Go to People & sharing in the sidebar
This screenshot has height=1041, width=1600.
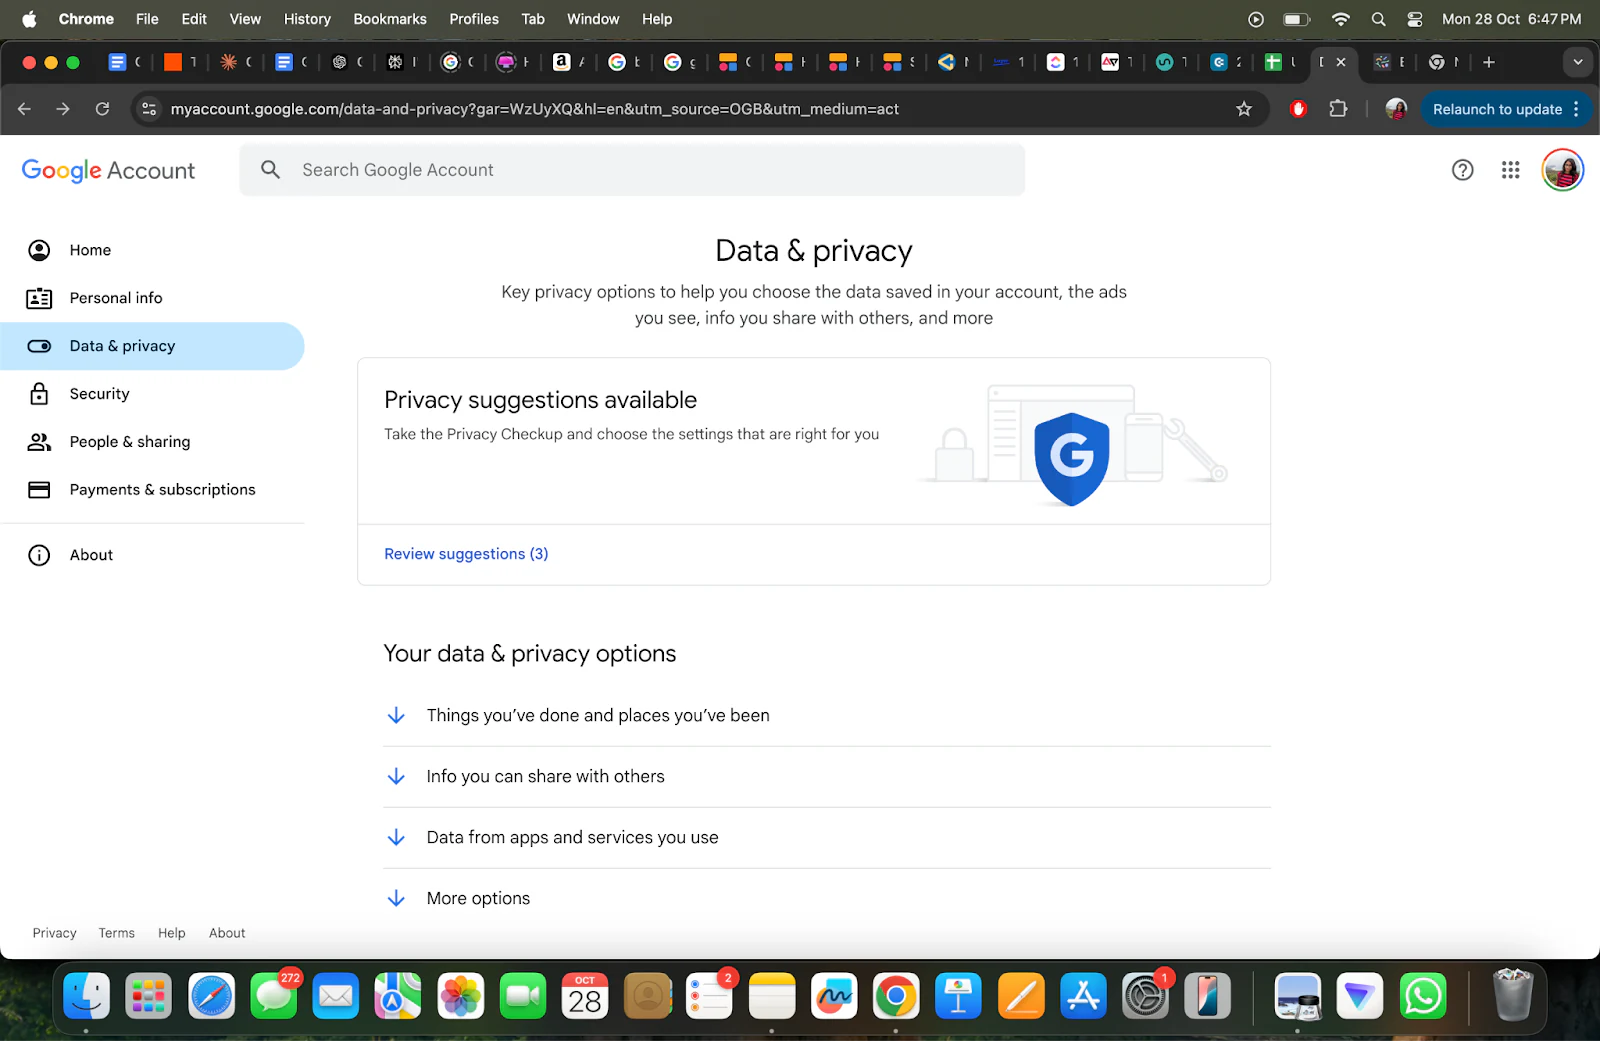(x=152, y=442)
